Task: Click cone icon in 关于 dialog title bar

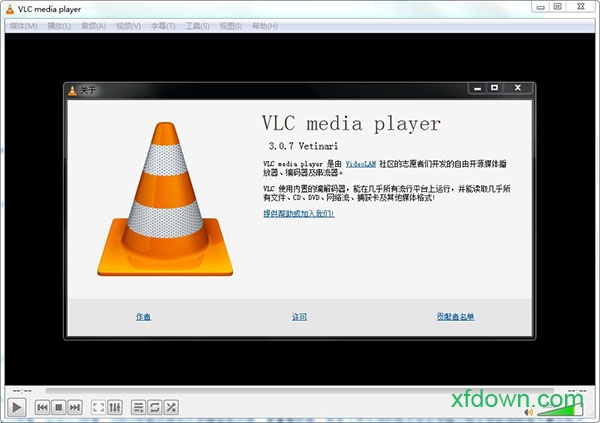Action: [72, 91]
